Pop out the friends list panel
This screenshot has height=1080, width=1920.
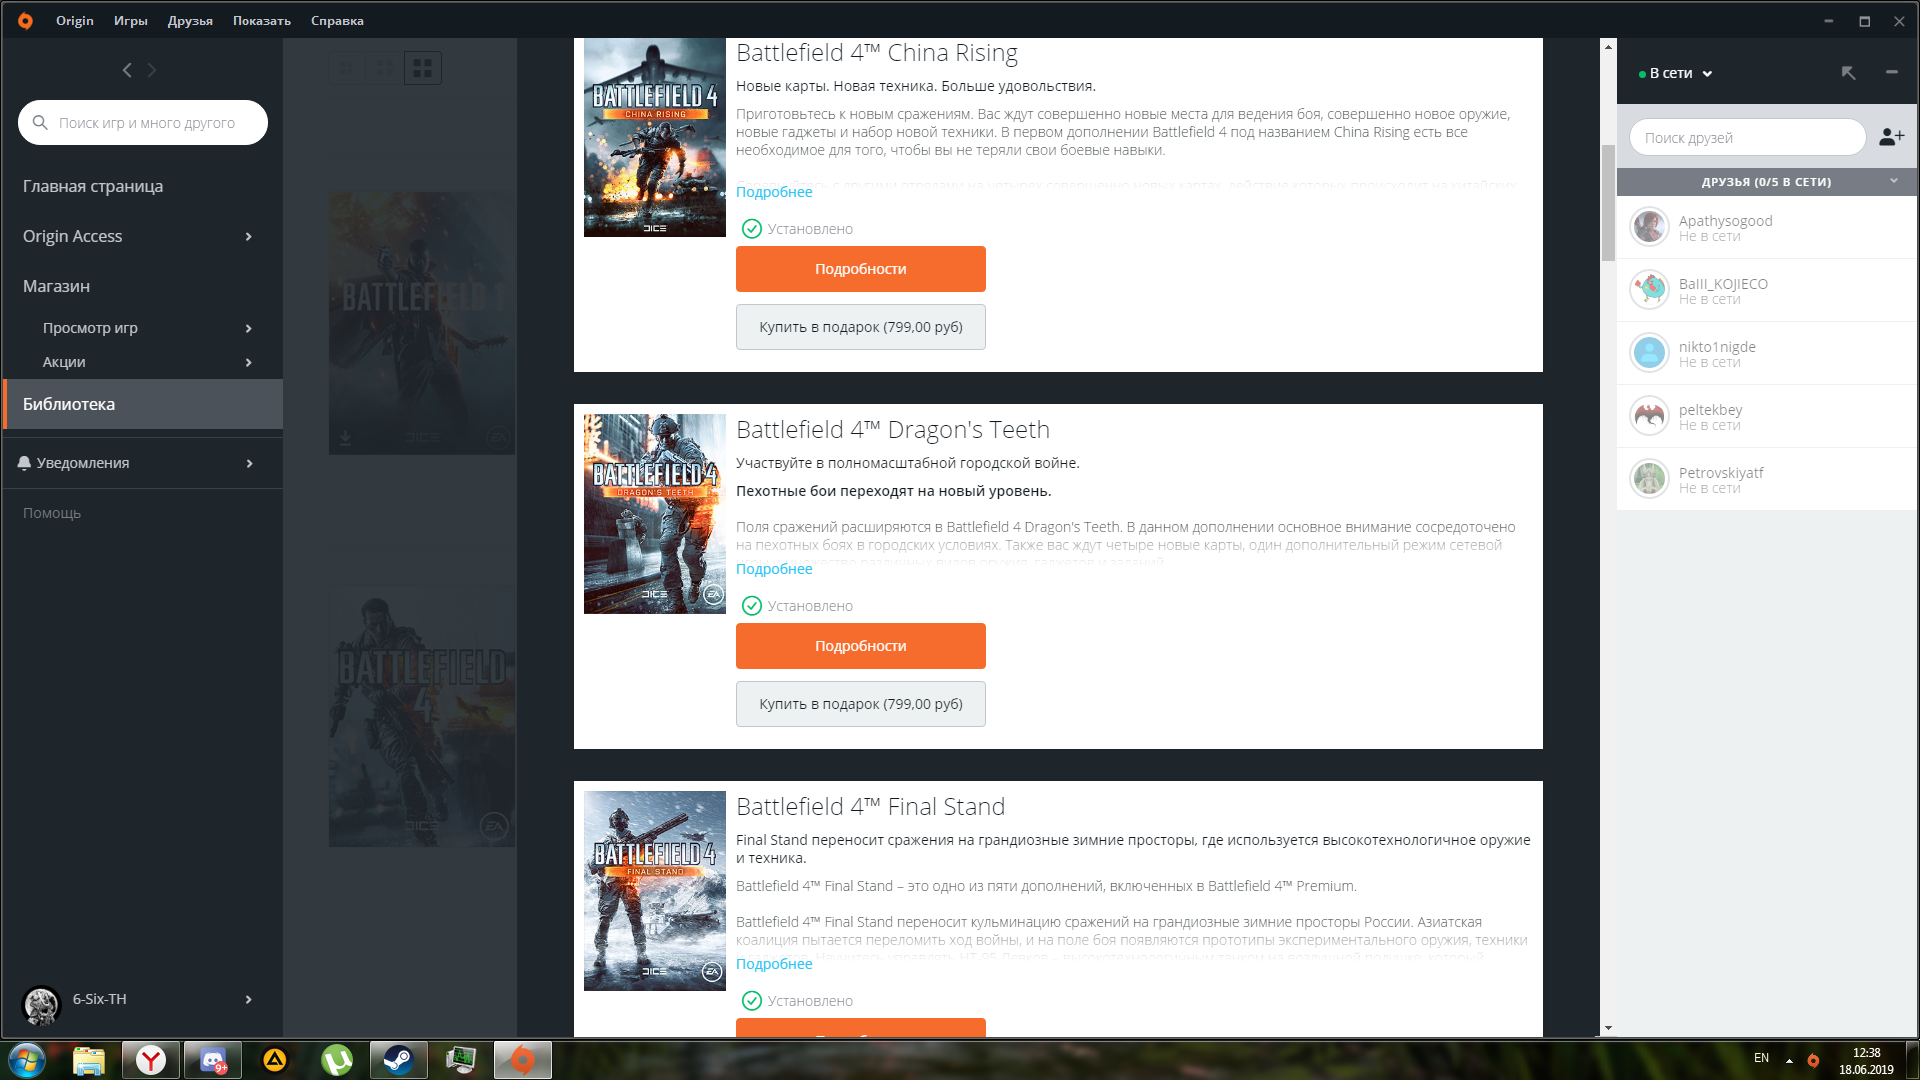1848,73
